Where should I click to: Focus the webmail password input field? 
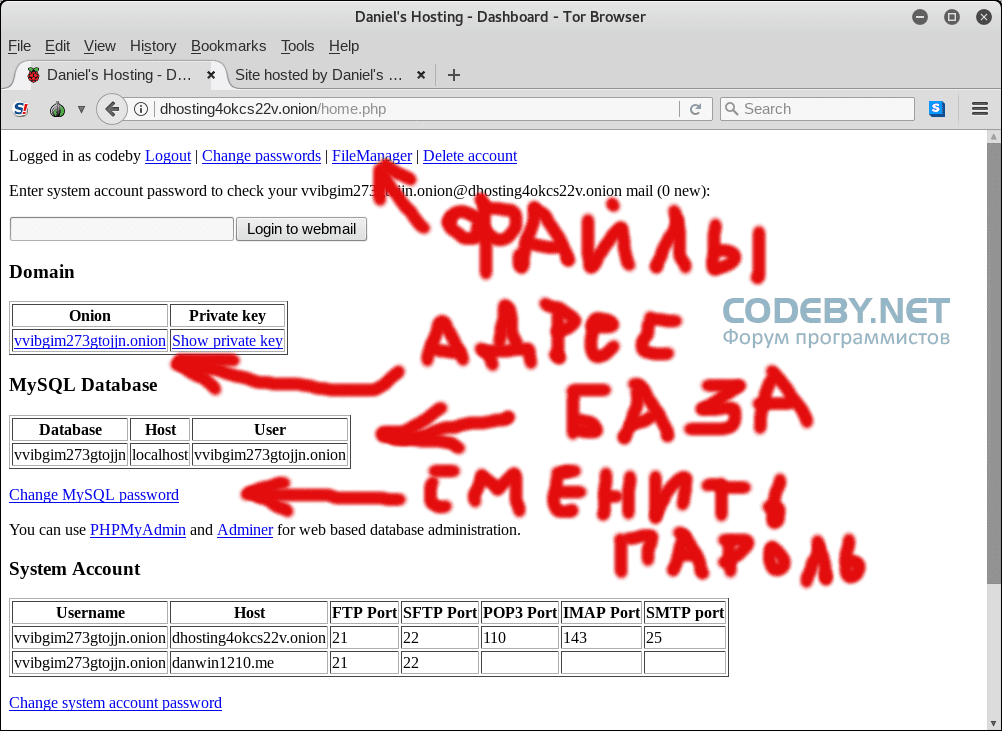121,229
